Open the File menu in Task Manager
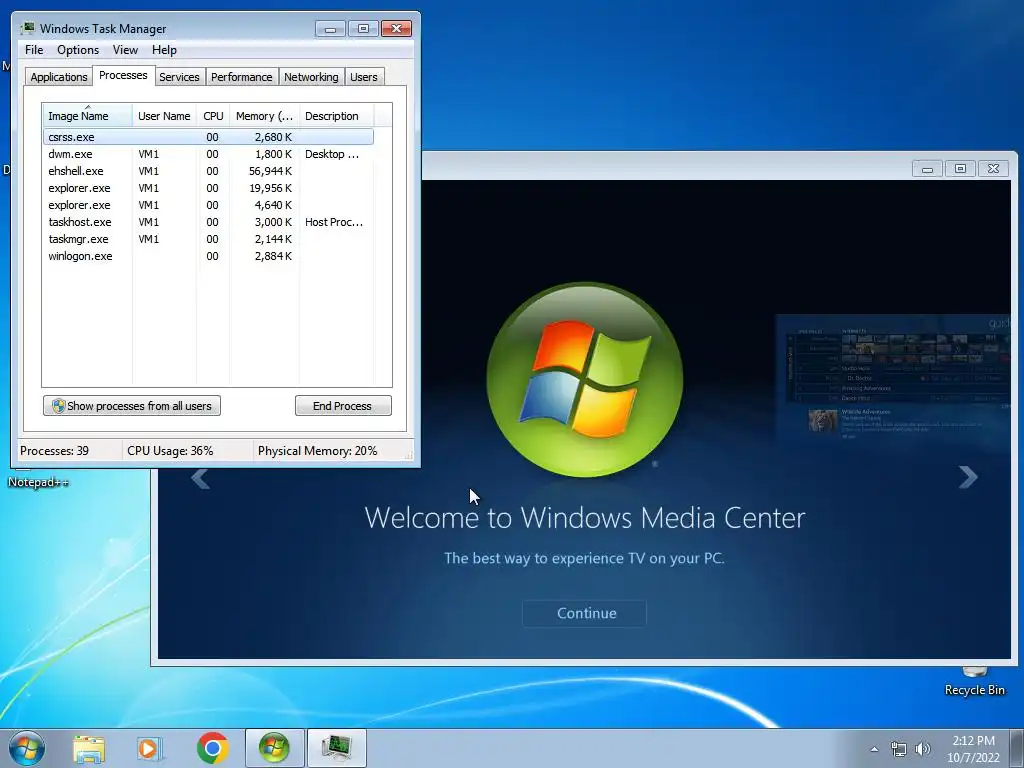This screenshot has width=1024, height=768. [x=34, y=50]
